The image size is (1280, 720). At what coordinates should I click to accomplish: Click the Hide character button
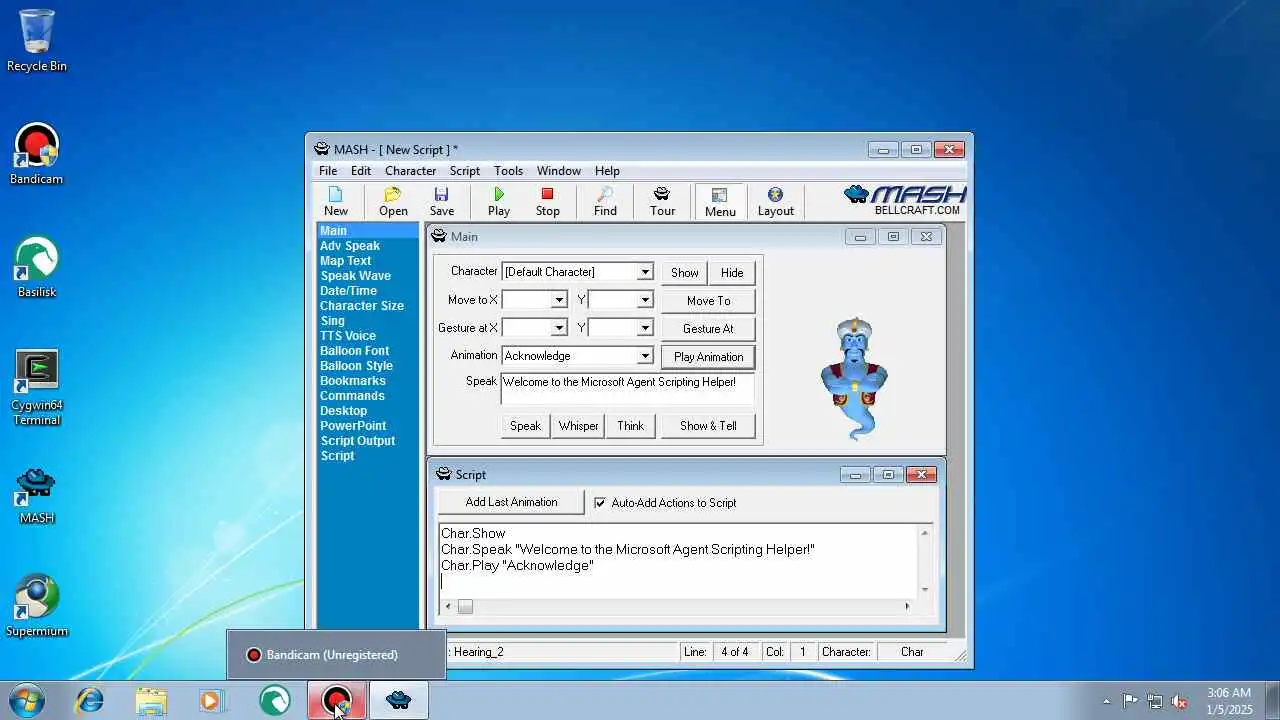[732, 273]
